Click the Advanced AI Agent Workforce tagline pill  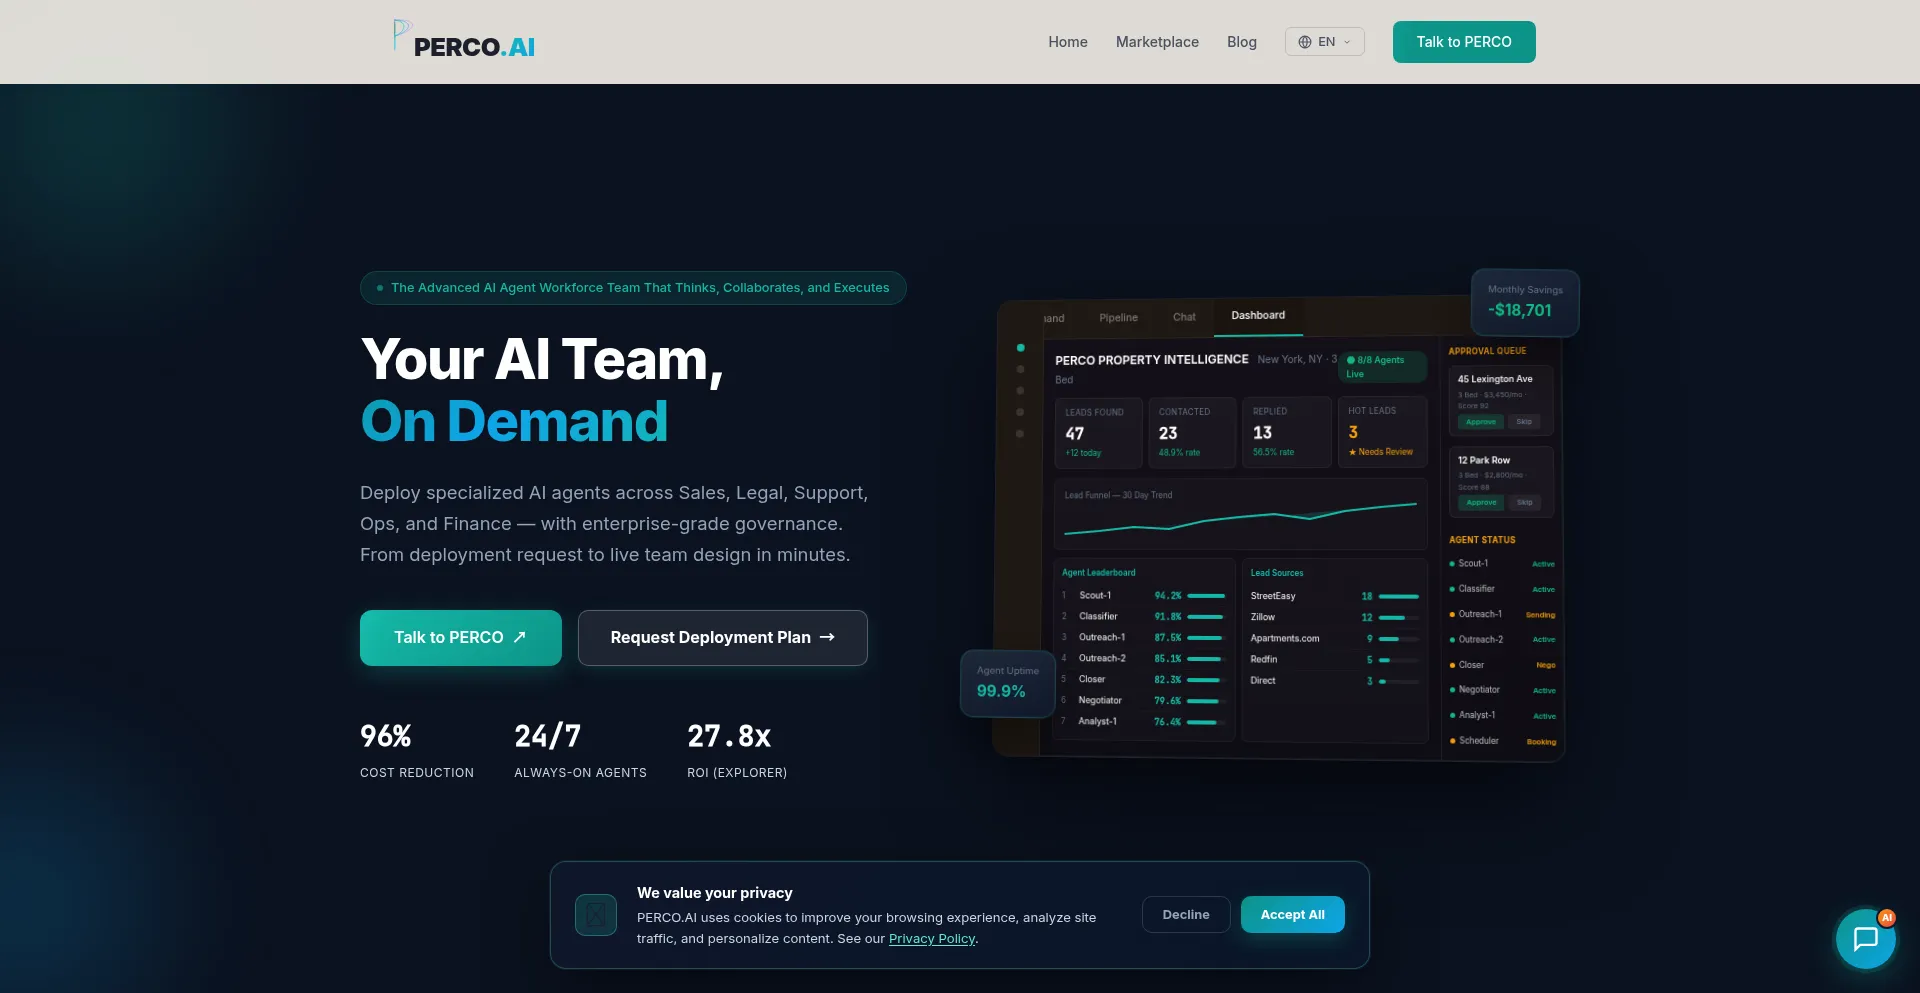[x=633, y=288]
